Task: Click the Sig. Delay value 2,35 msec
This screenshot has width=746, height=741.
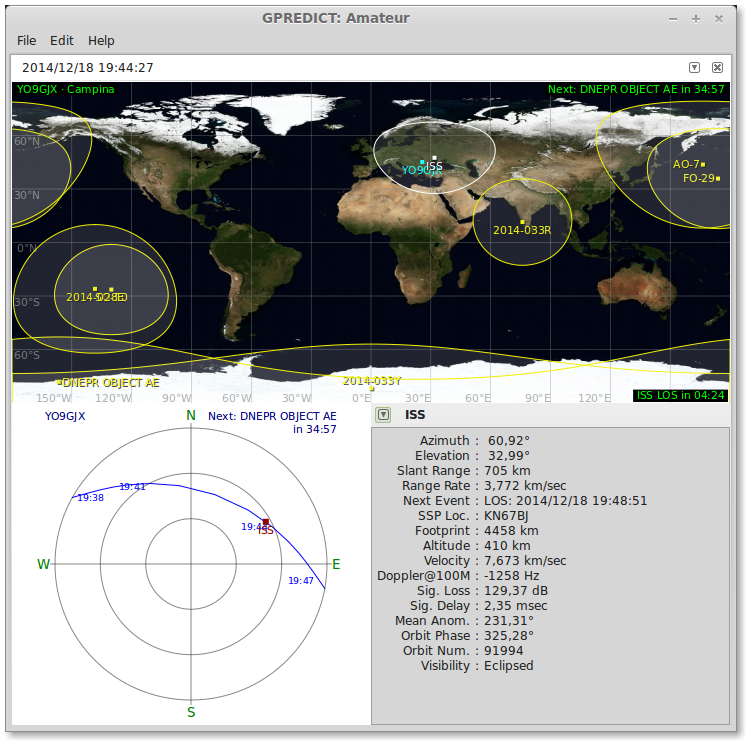Action: (x=515, y=606)
